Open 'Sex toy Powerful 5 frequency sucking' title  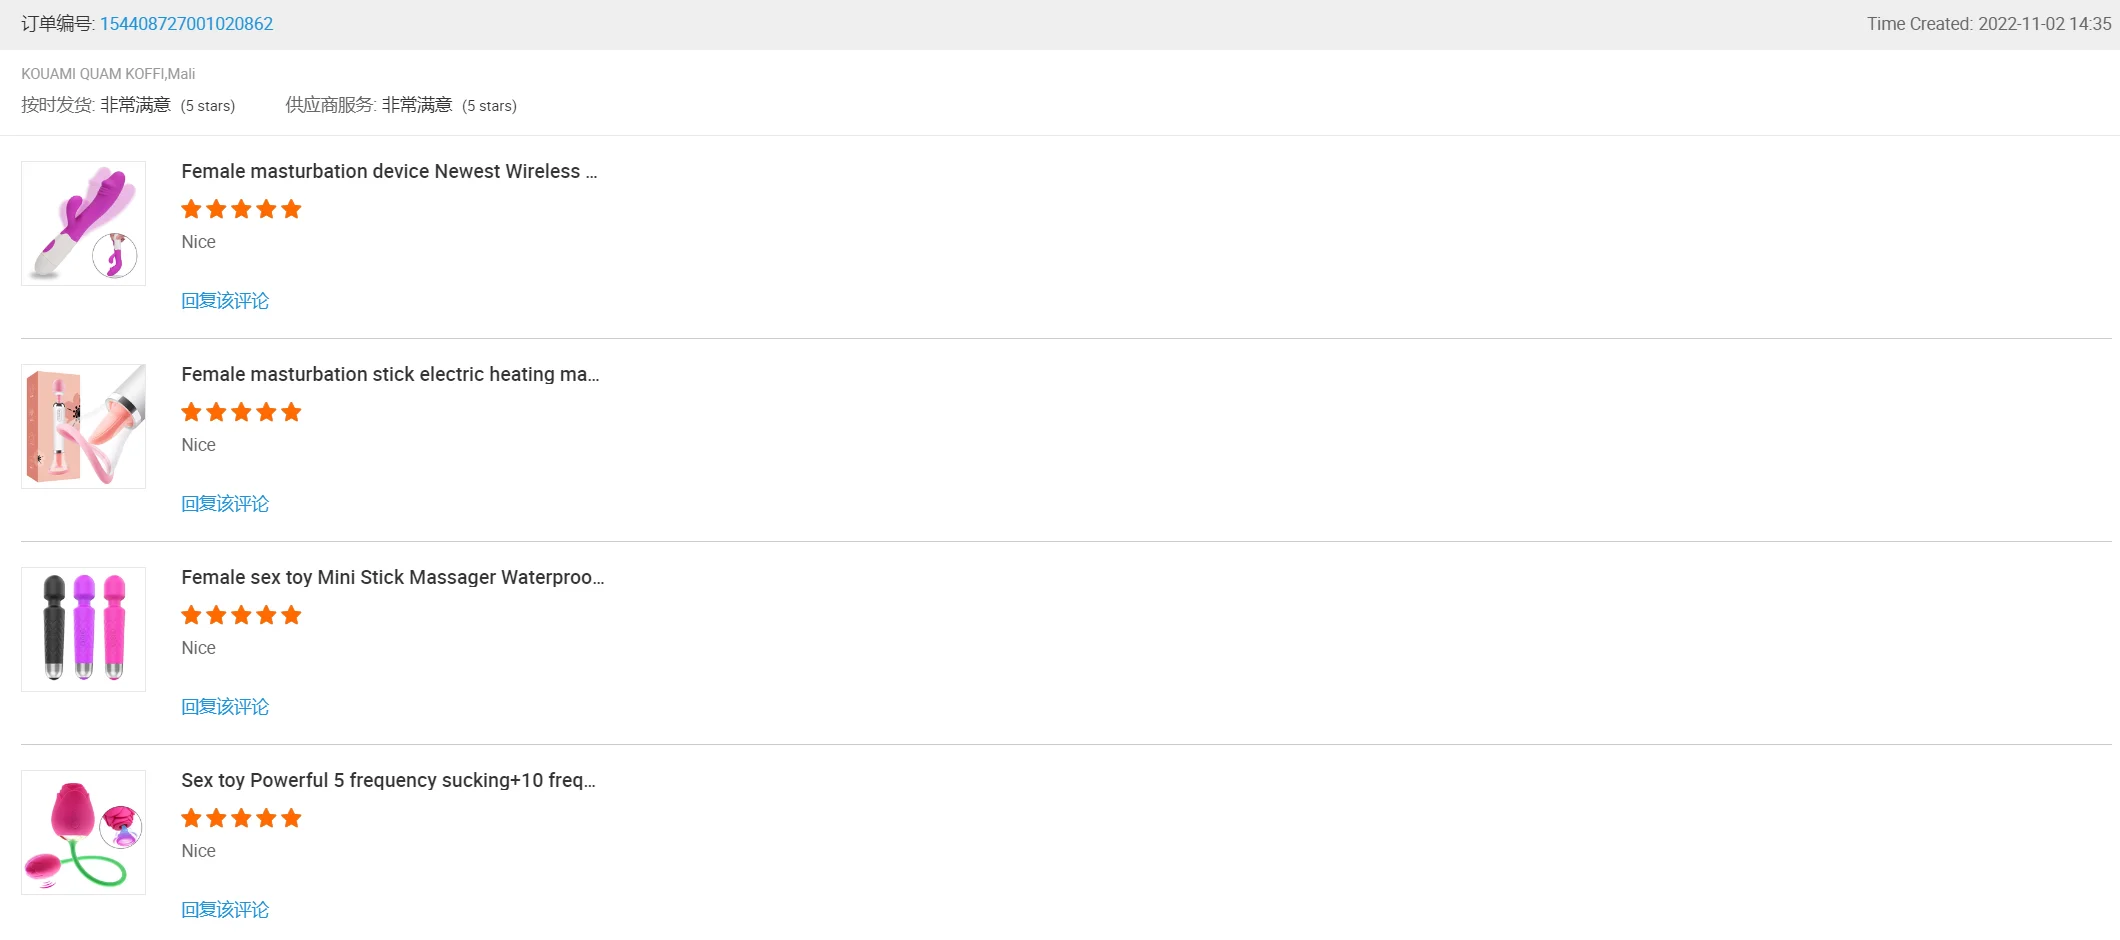click(x=388, y=781)
